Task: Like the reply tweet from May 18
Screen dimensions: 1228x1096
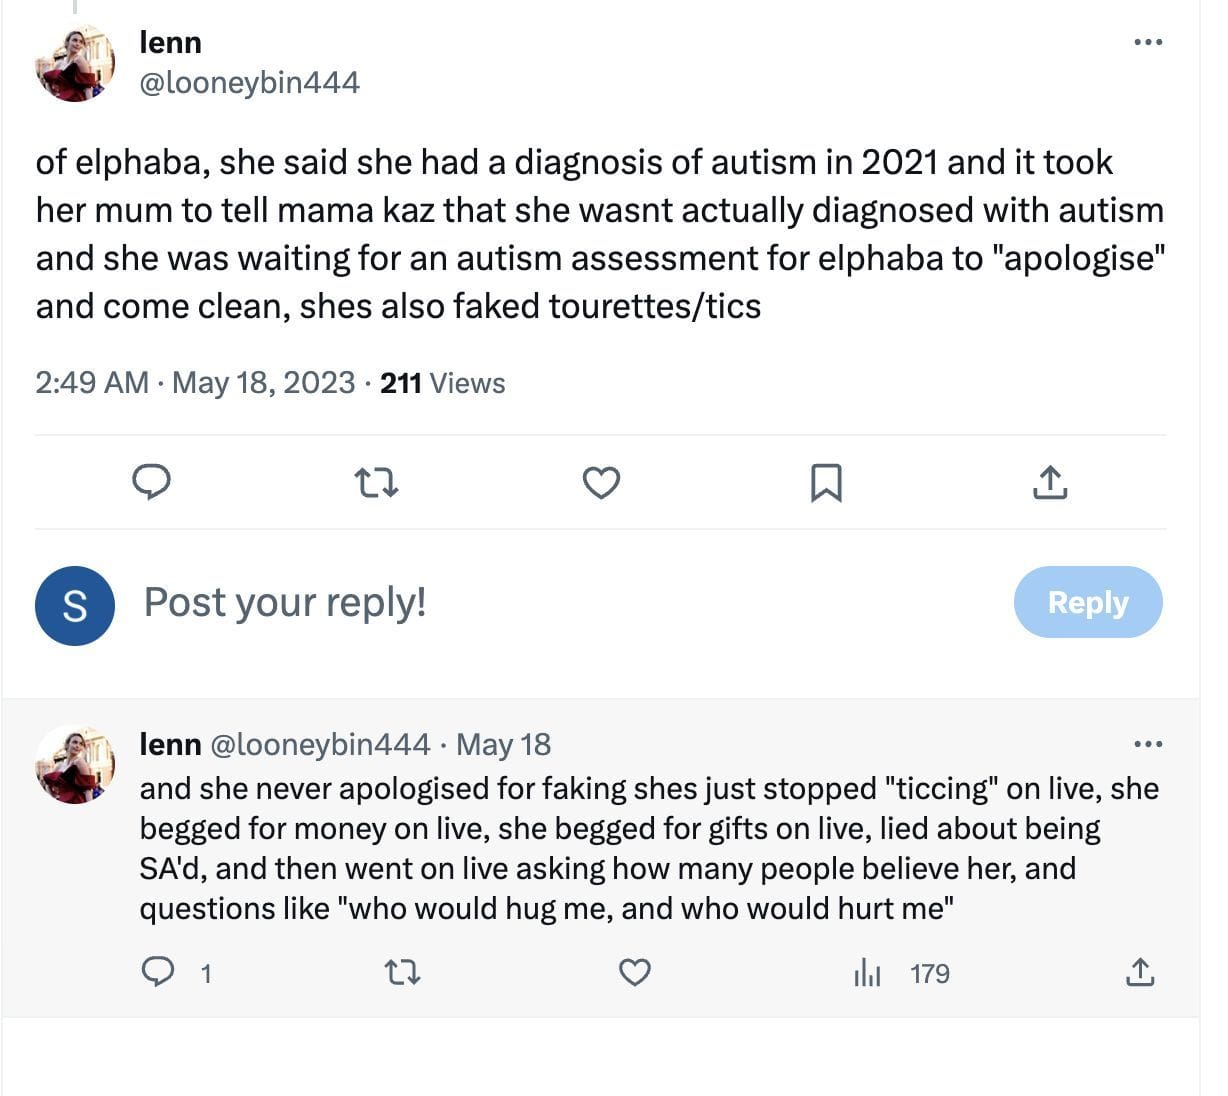Action: (x=634, y=971)
